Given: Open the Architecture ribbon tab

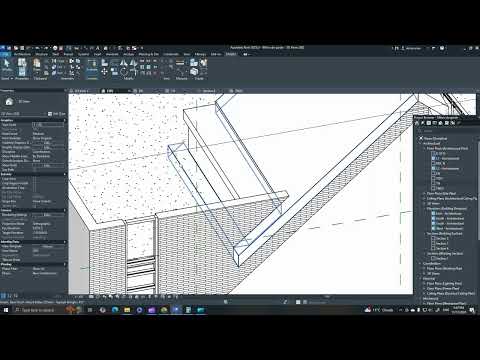Looking at the screenshot, I should click(22, 54).
